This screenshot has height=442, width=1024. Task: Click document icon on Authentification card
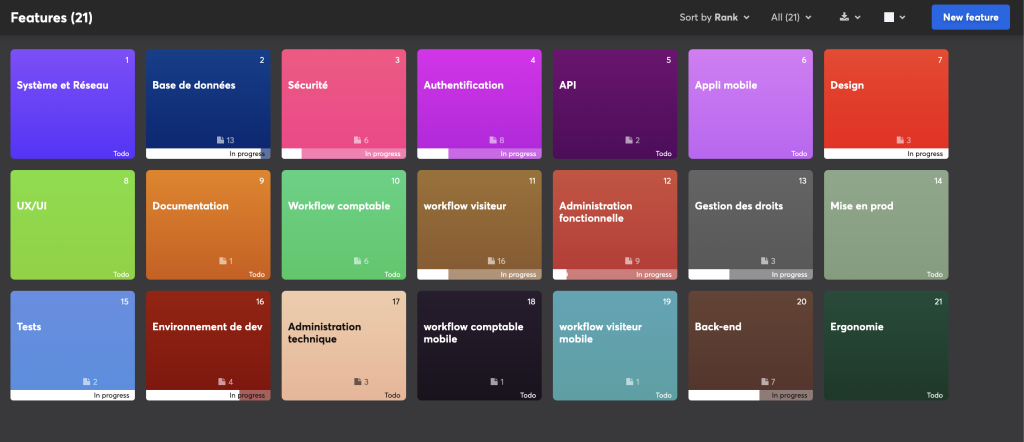point(491,140)
